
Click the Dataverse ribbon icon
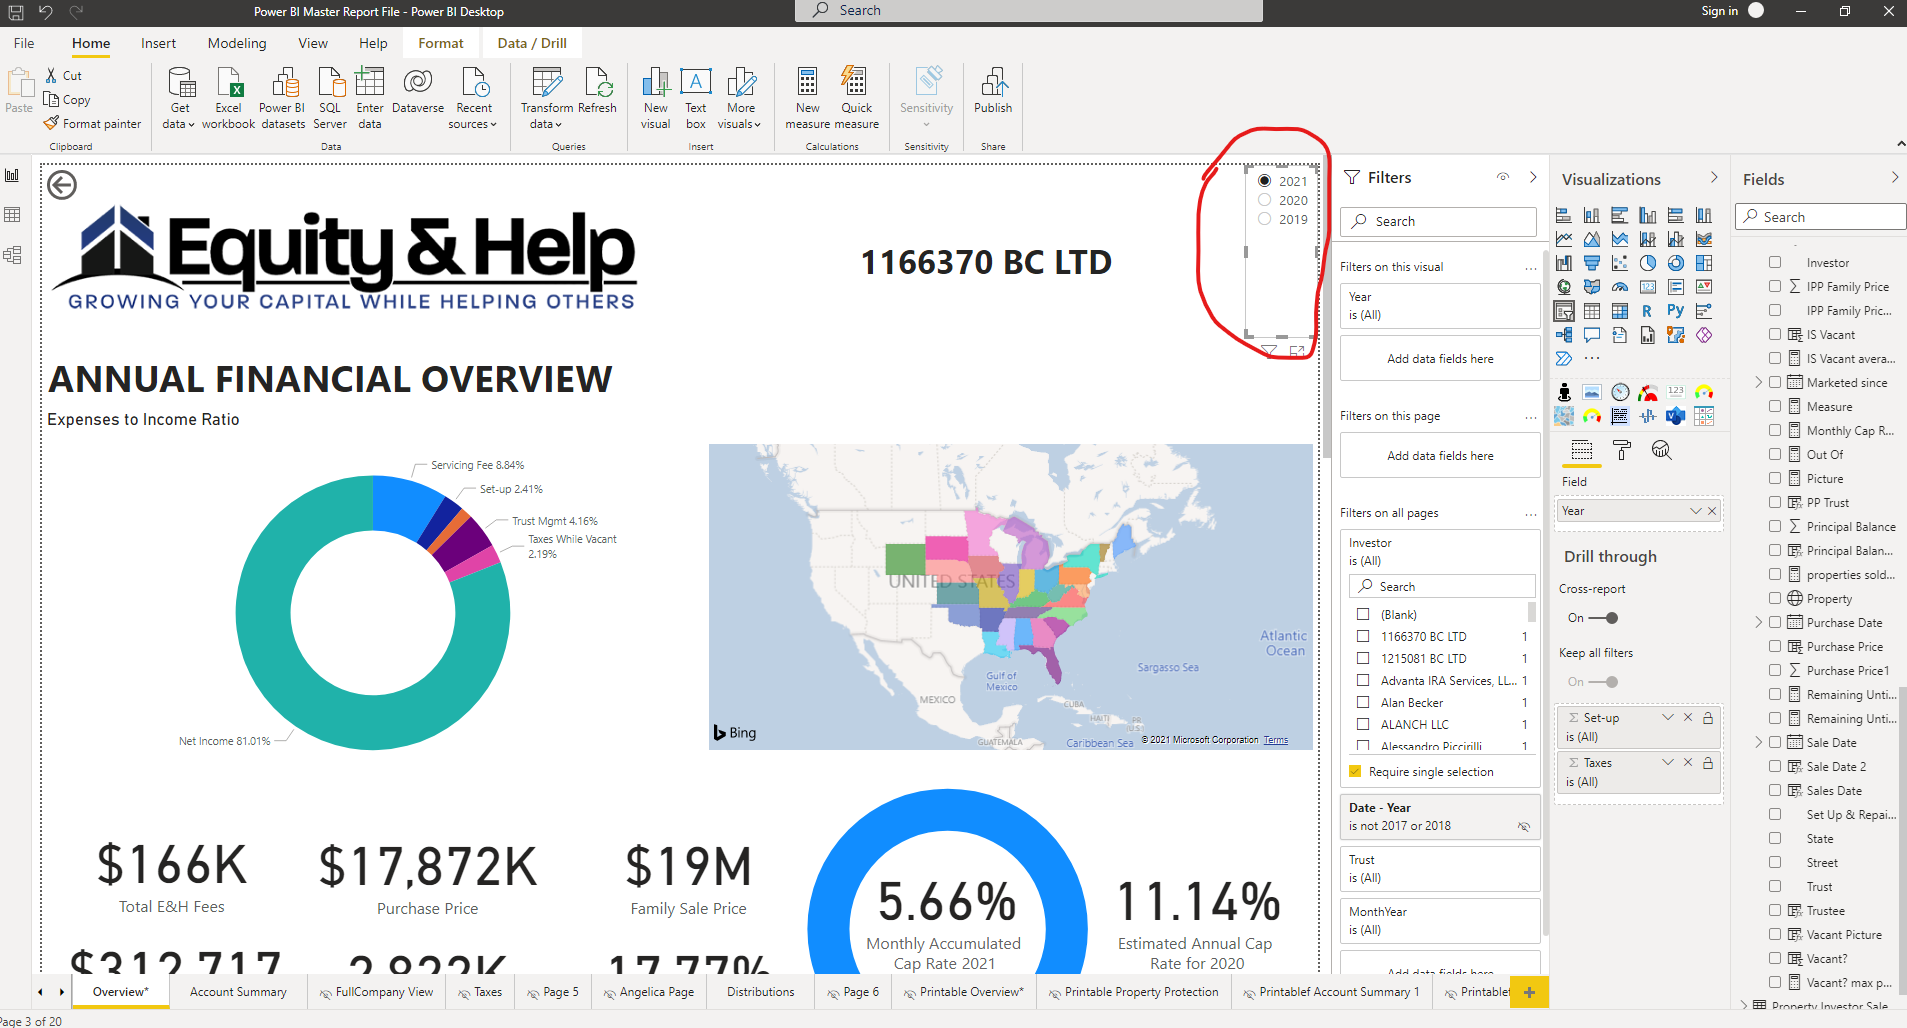[418, 91]
